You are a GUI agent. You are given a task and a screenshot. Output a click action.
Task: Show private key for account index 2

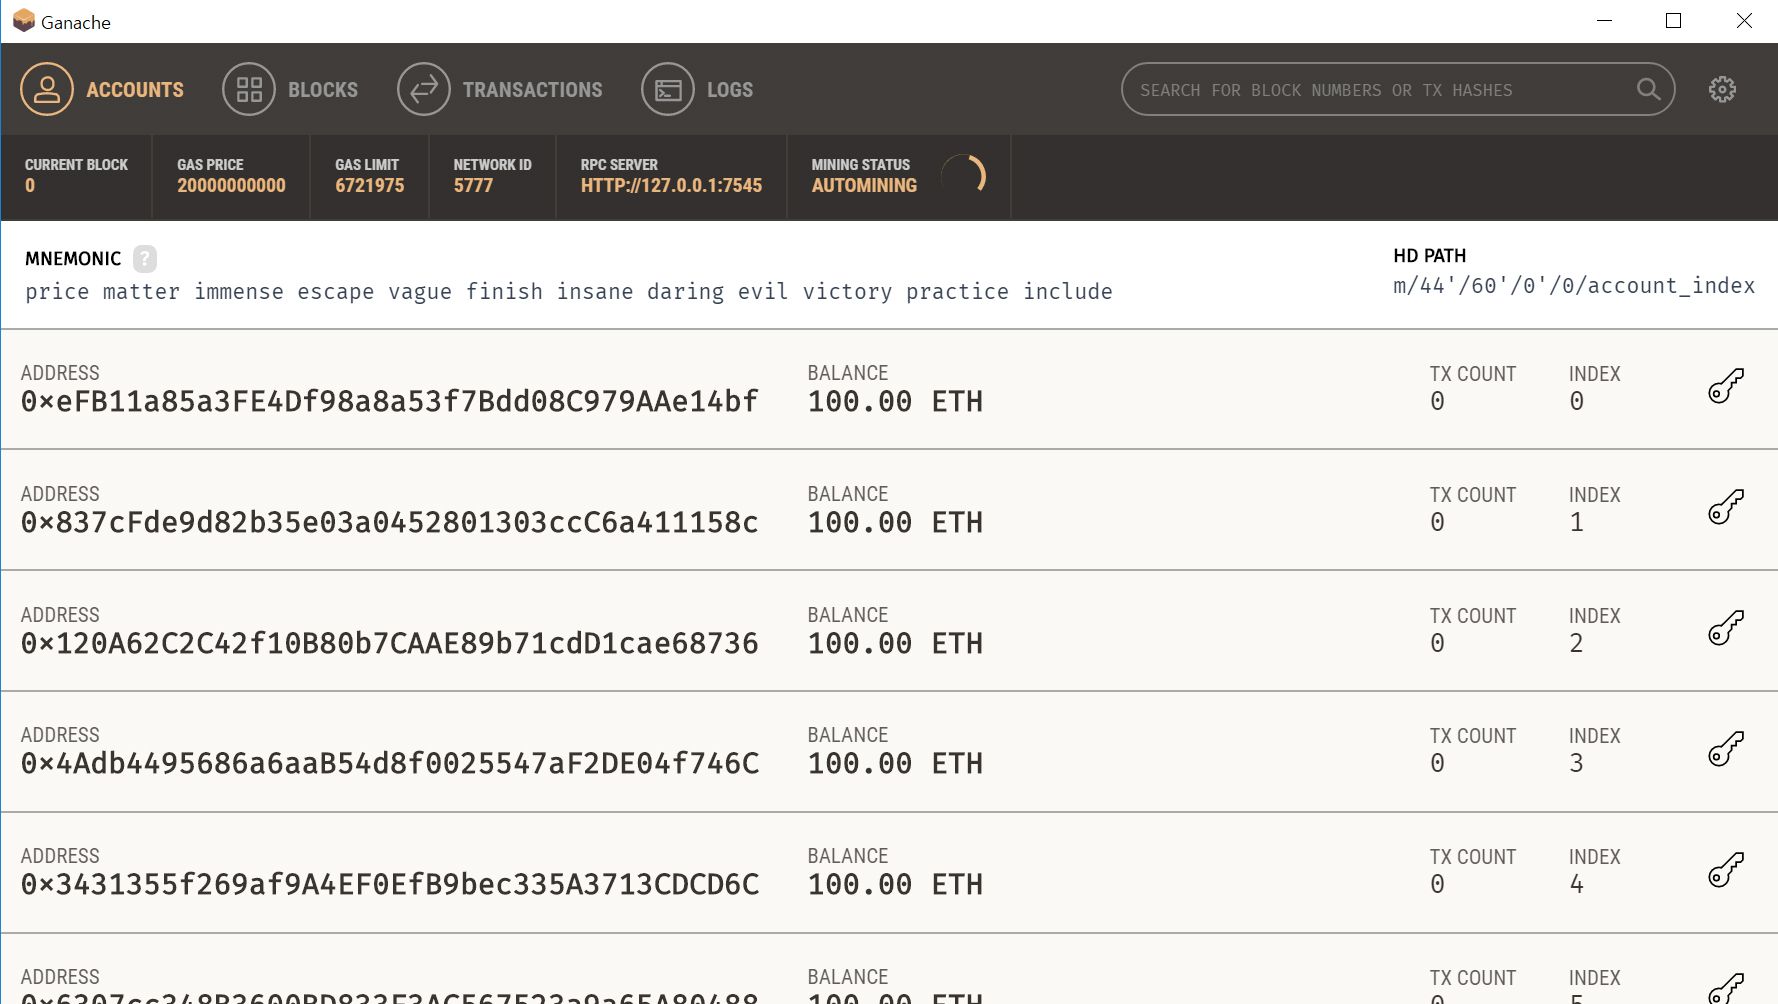(x=1726, y=628)
